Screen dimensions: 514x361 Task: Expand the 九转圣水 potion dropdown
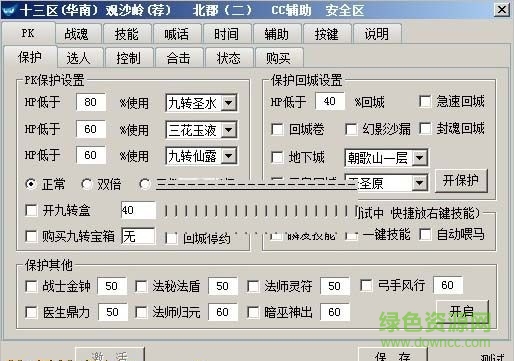coord(229,103)
